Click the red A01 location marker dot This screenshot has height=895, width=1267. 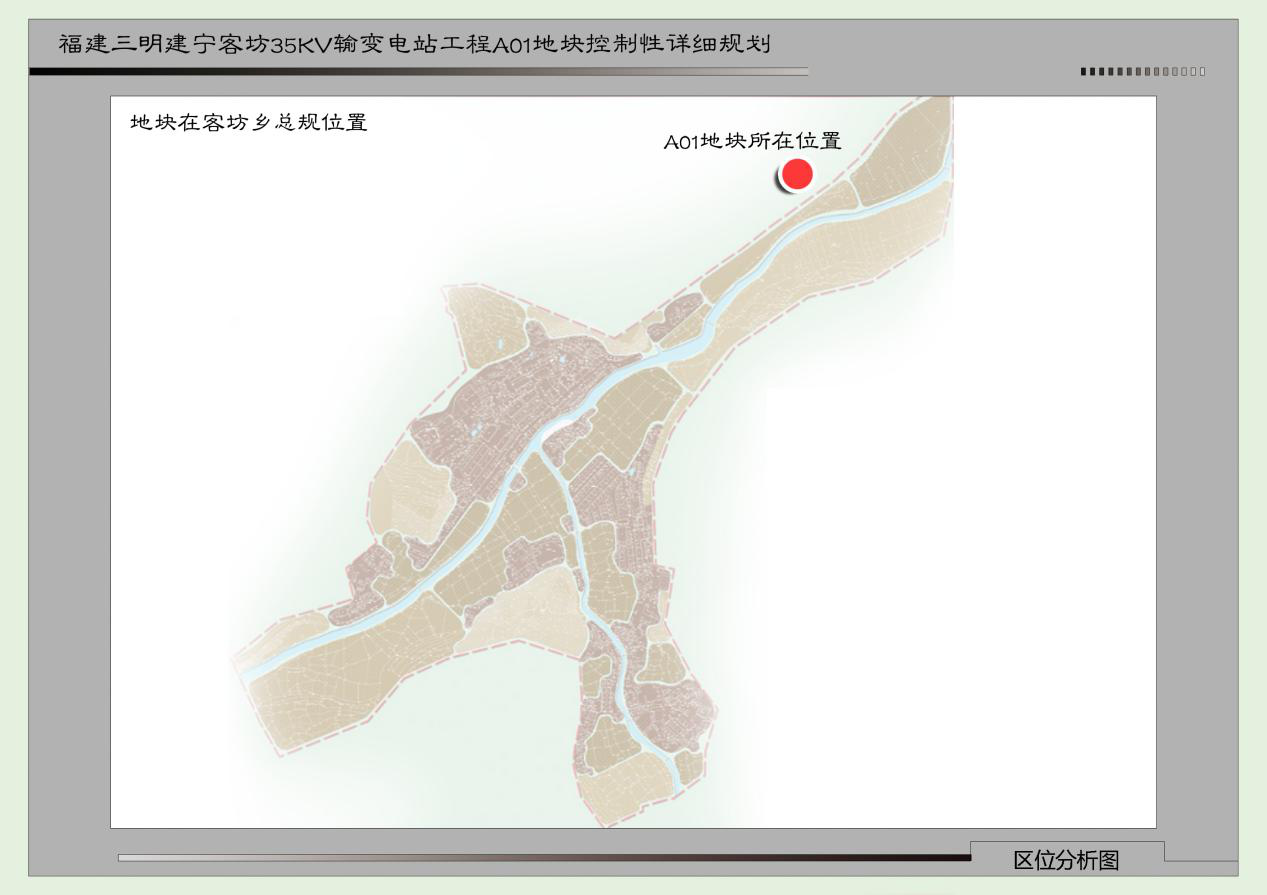click(797, 175)
